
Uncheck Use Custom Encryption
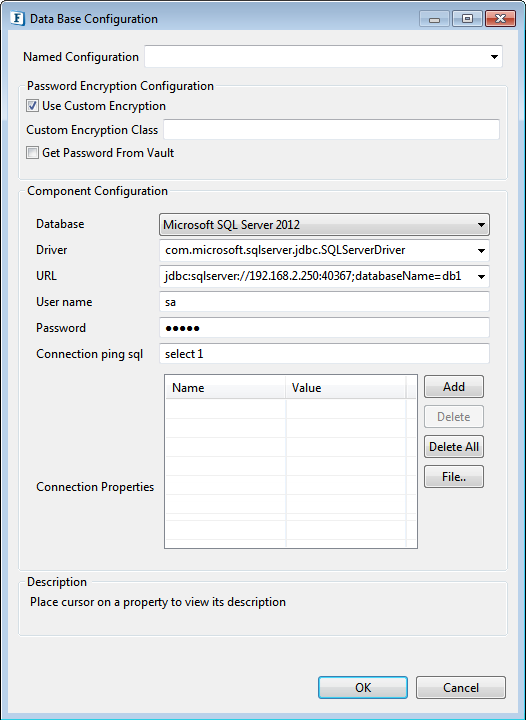pos(32,106)
